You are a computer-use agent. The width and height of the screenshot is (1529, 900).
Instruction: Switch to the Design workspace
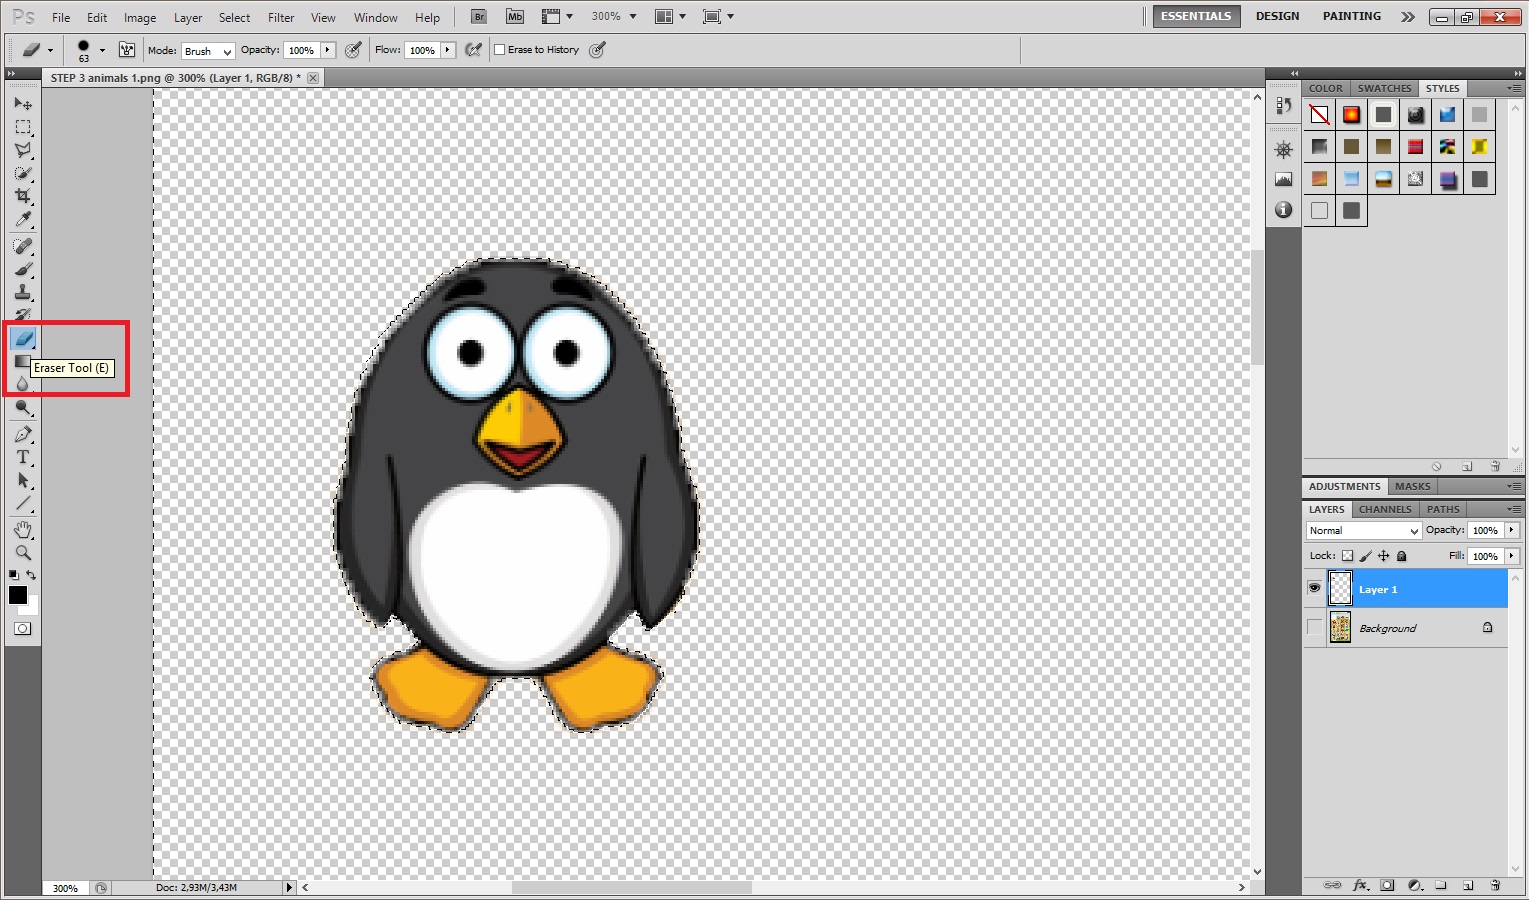(1278, 16)
